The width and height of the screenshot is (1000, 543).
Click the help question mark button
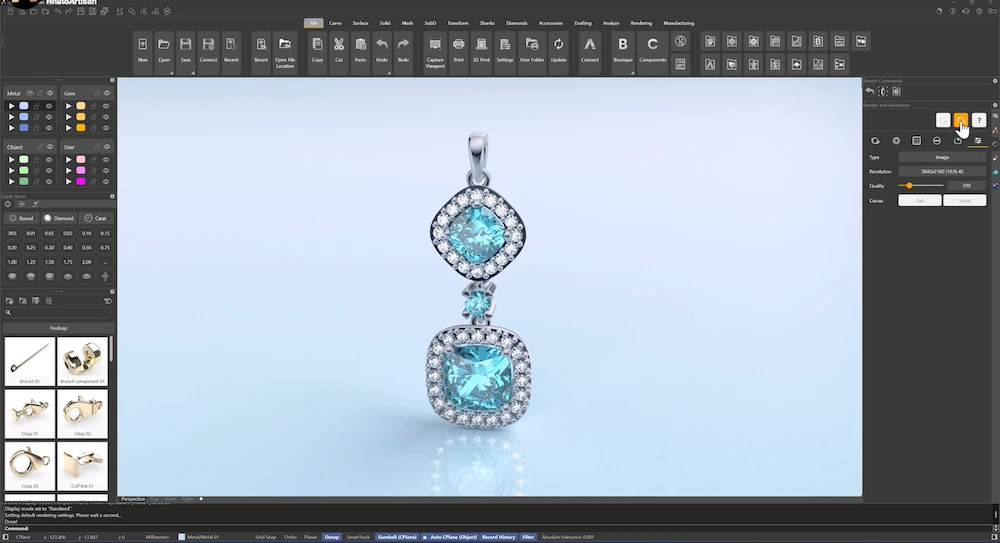click(x=979, y=120)
